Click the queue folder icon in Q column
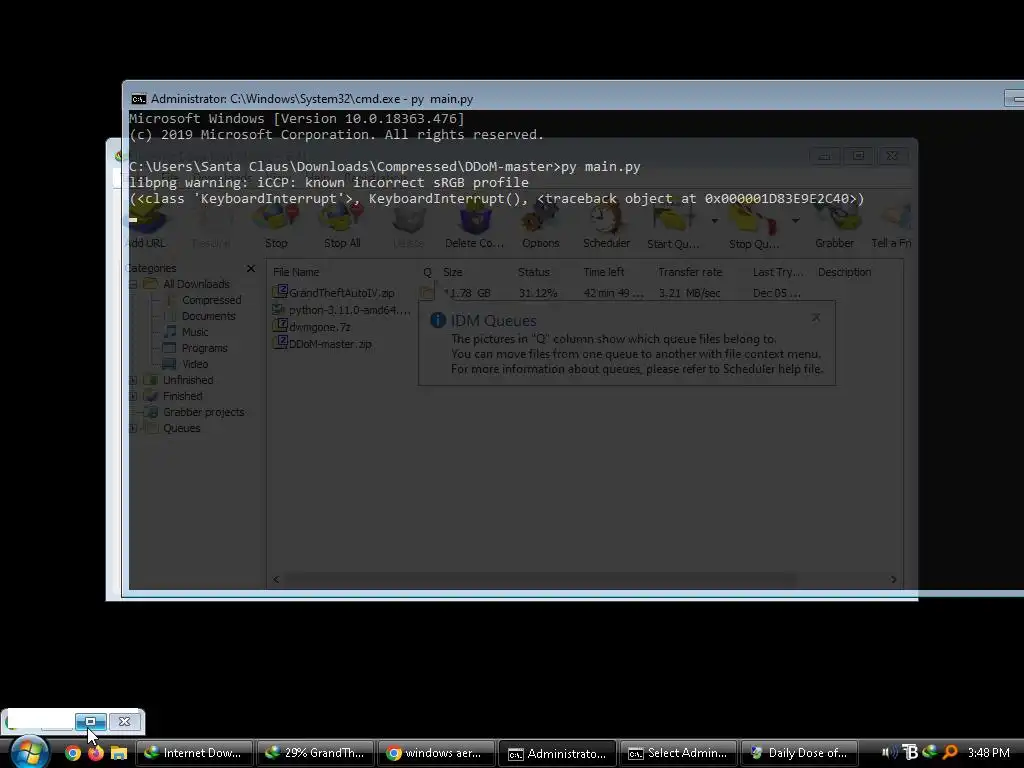 [427, 293]
